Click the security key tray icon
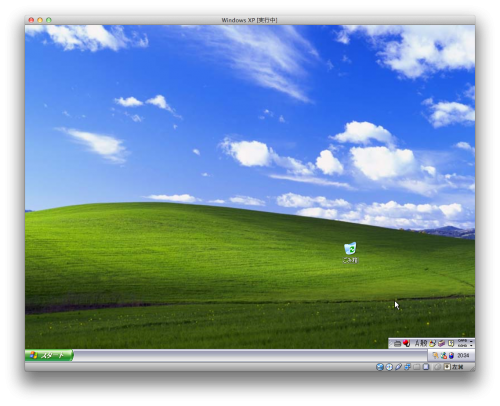Viewport: 500px width, 406px height. tap(435, 356)
